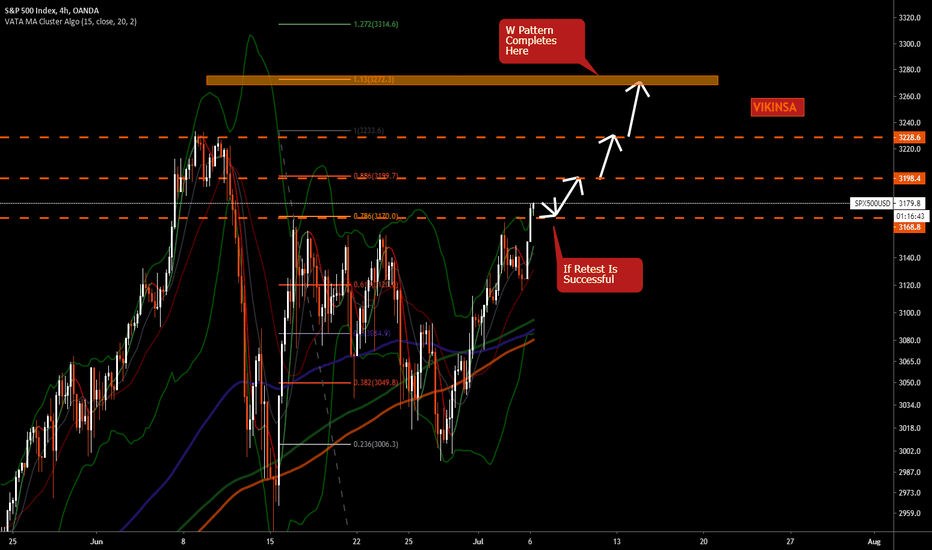Click the 3100.0 price axis value
This screenshot has width=932, height=550.
click(910, 313)
